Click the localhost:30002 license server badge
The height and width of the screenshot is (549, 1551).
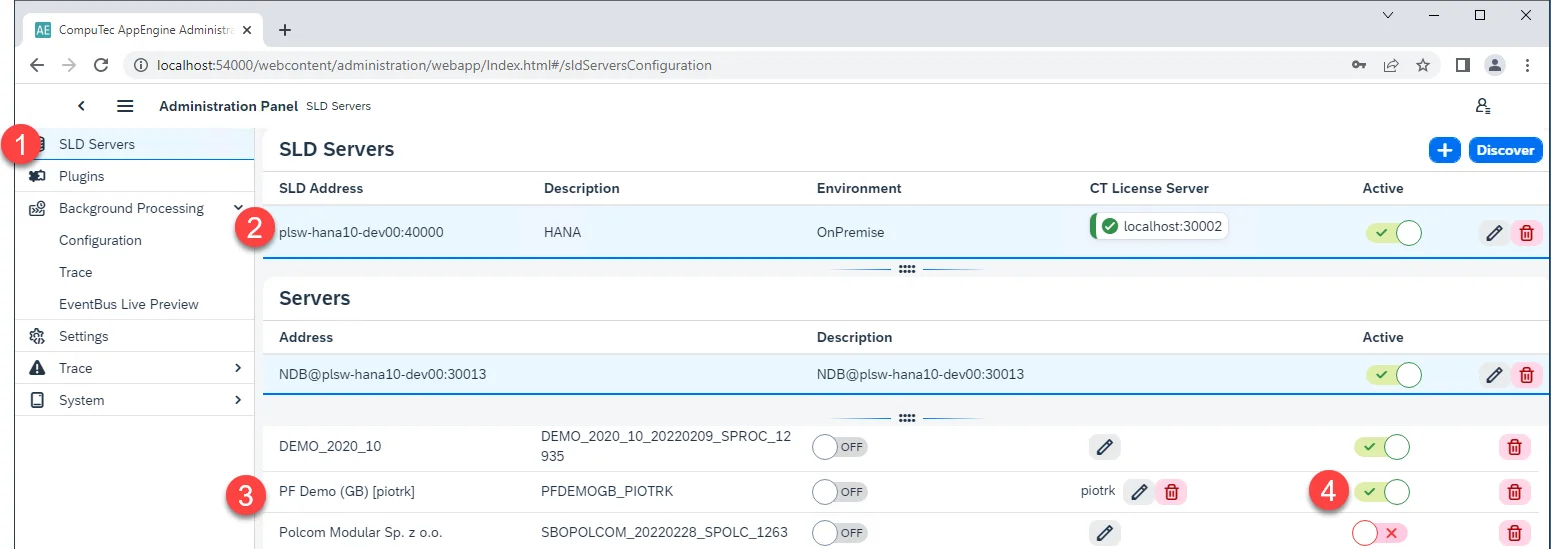pyautogui.click(x=1160, y=226)
